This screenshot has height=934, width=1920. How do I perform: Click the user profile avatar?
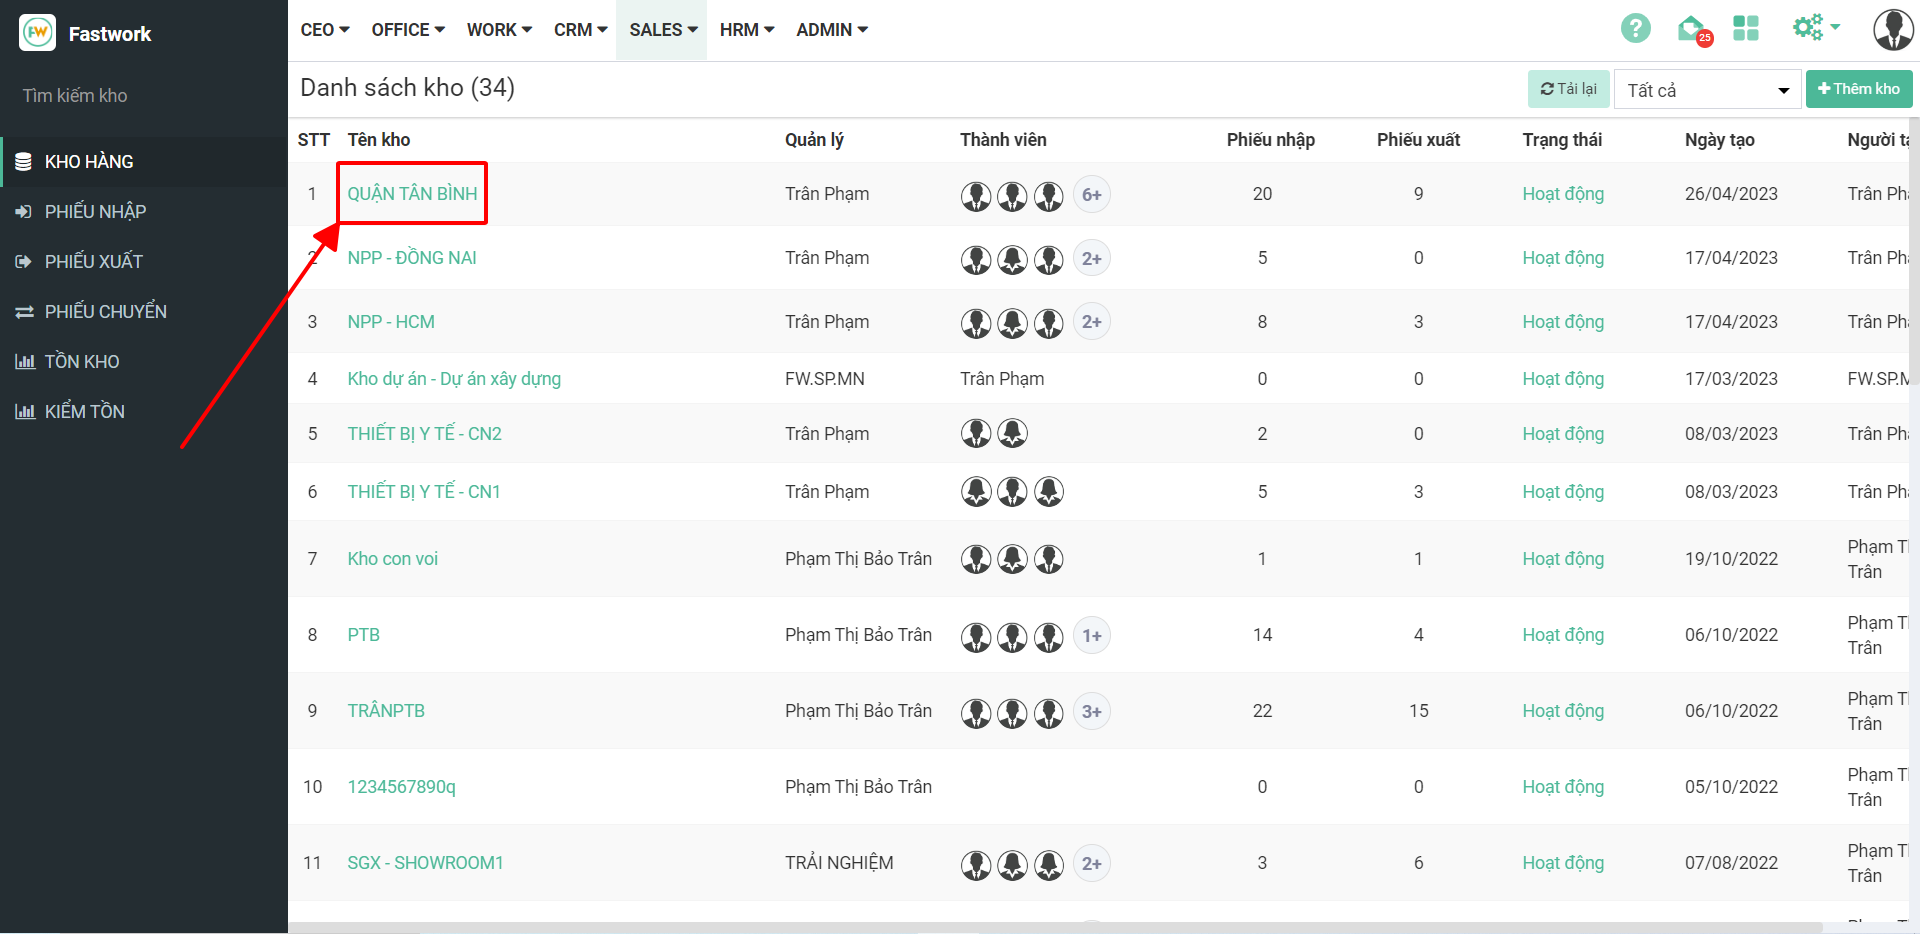coord(1892,30)
